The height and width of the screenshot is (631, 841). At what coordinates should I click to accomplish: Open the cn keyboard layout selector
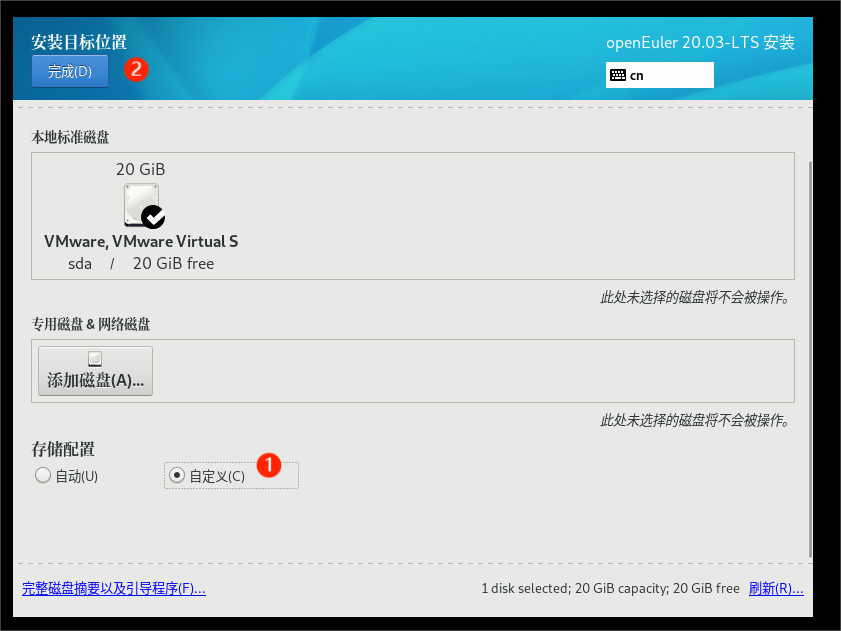click(x=659, y=75)
